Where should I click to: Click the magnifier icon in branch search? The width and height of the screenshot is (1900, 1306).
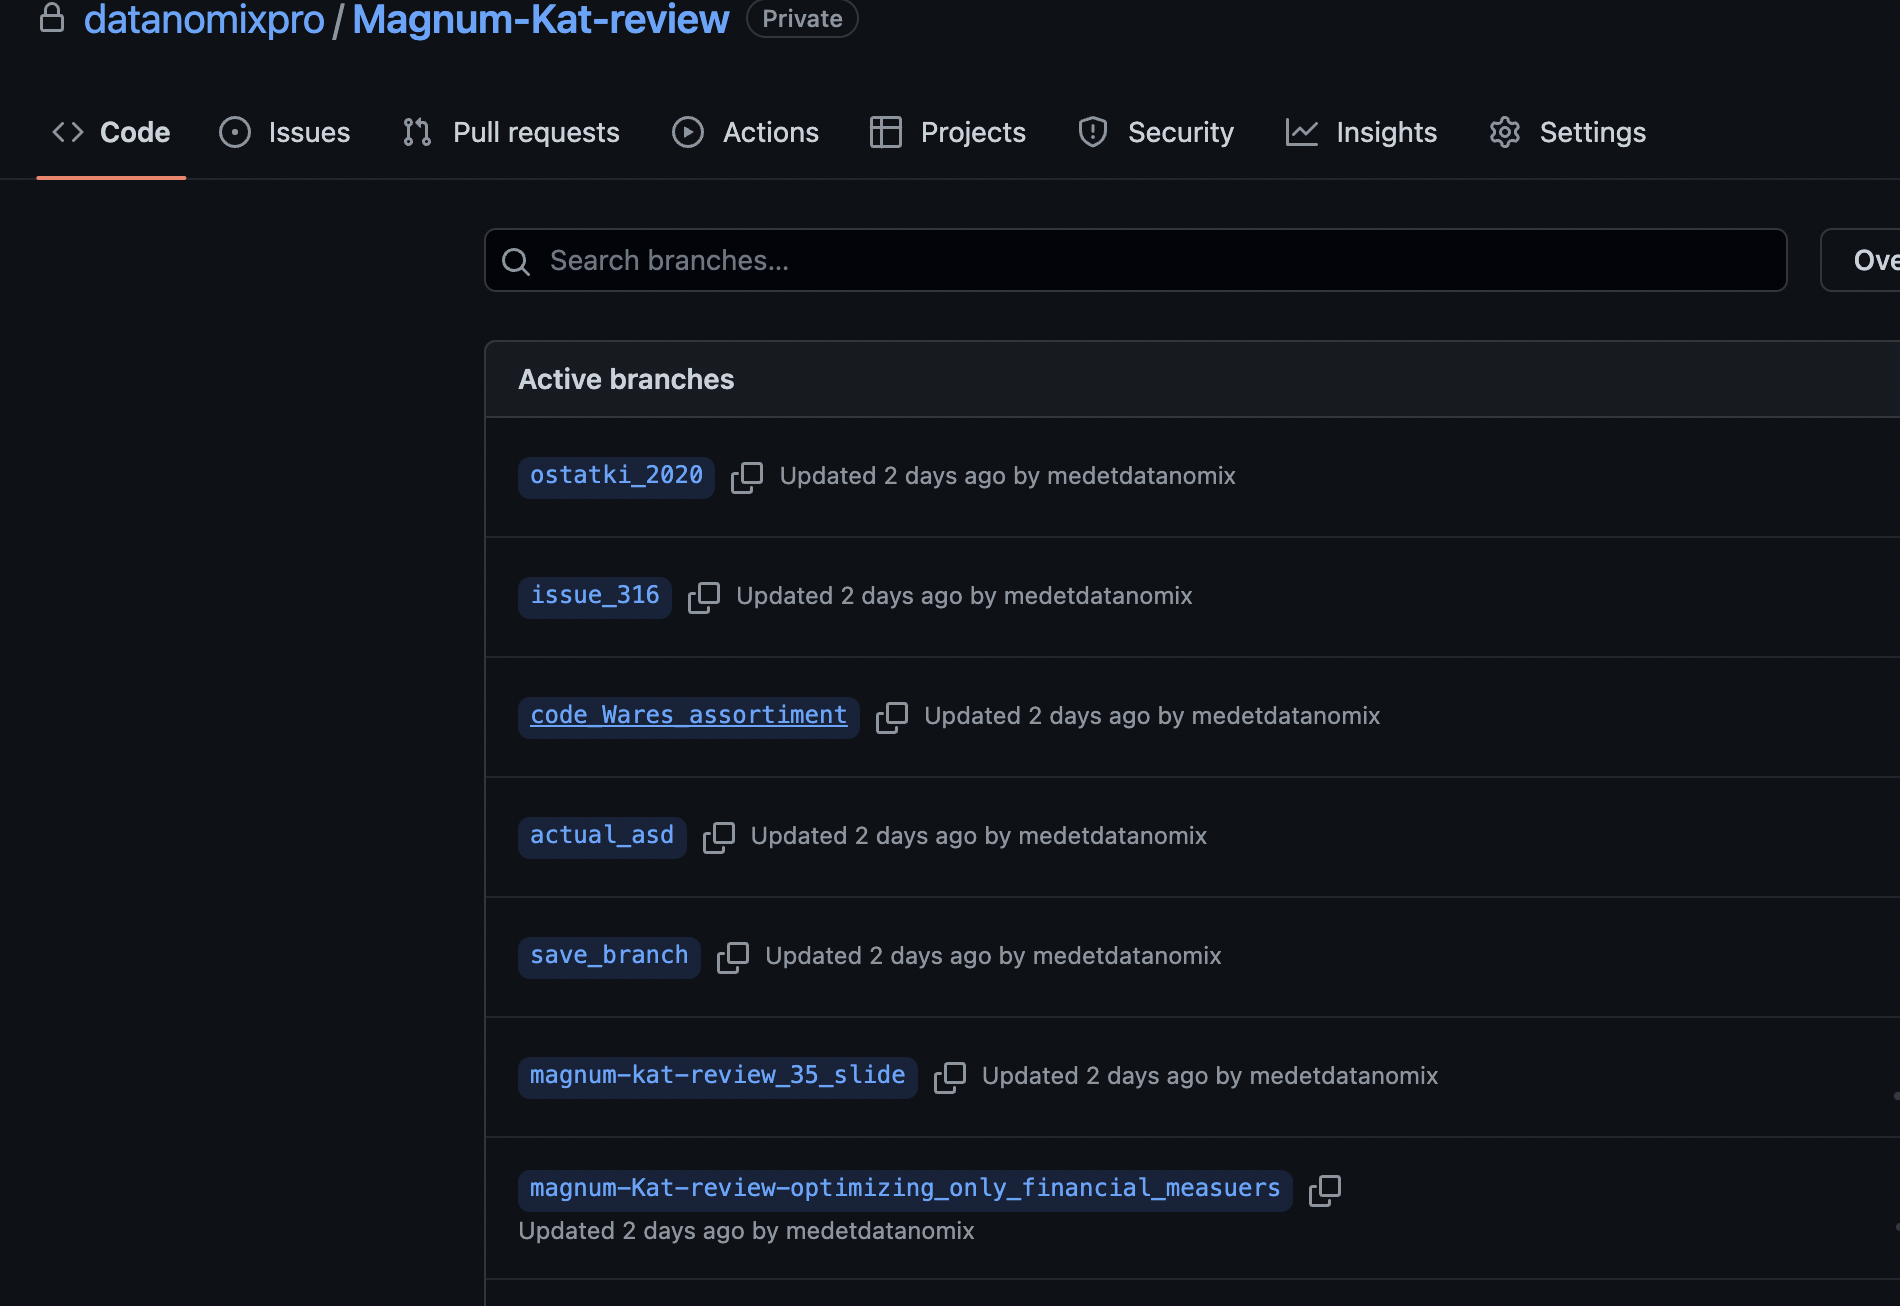click(x=517, y=261)
